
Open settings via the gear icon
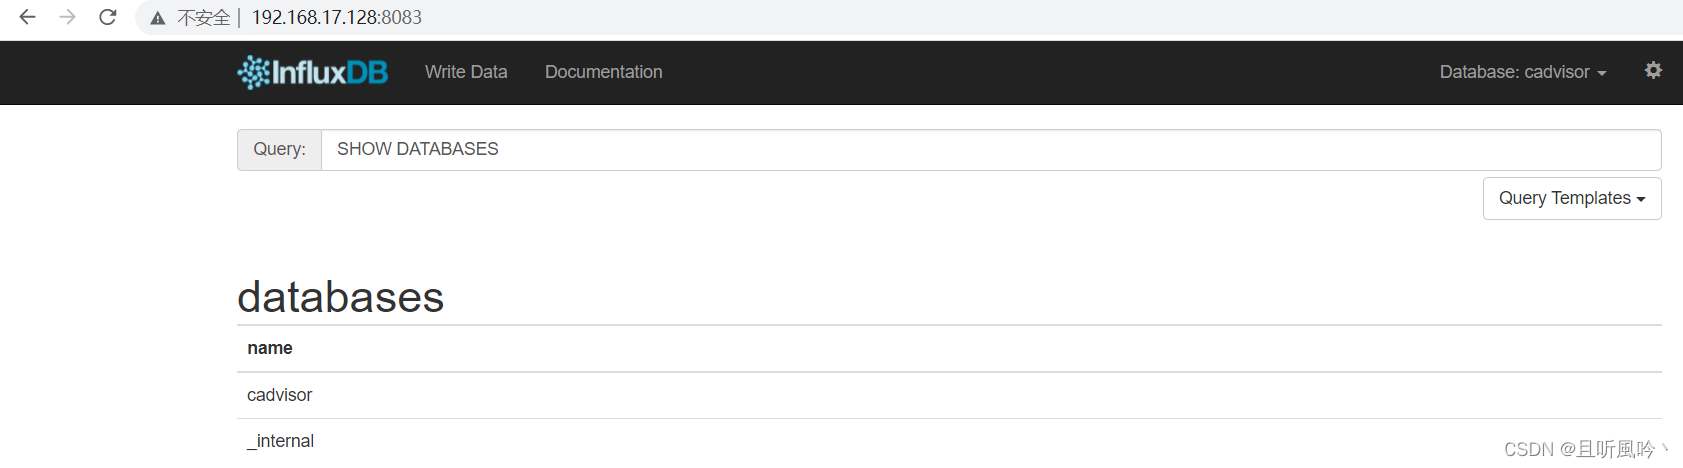(x=1653, y=70)
